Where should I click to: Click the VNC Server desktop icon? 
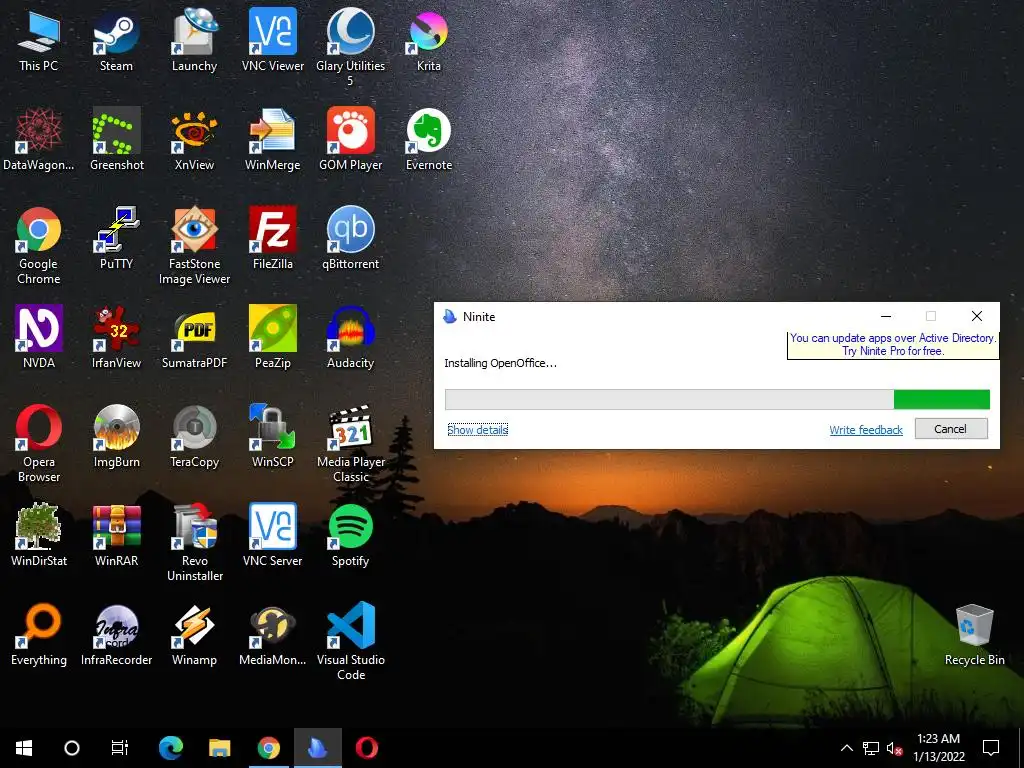pos(272,535)
